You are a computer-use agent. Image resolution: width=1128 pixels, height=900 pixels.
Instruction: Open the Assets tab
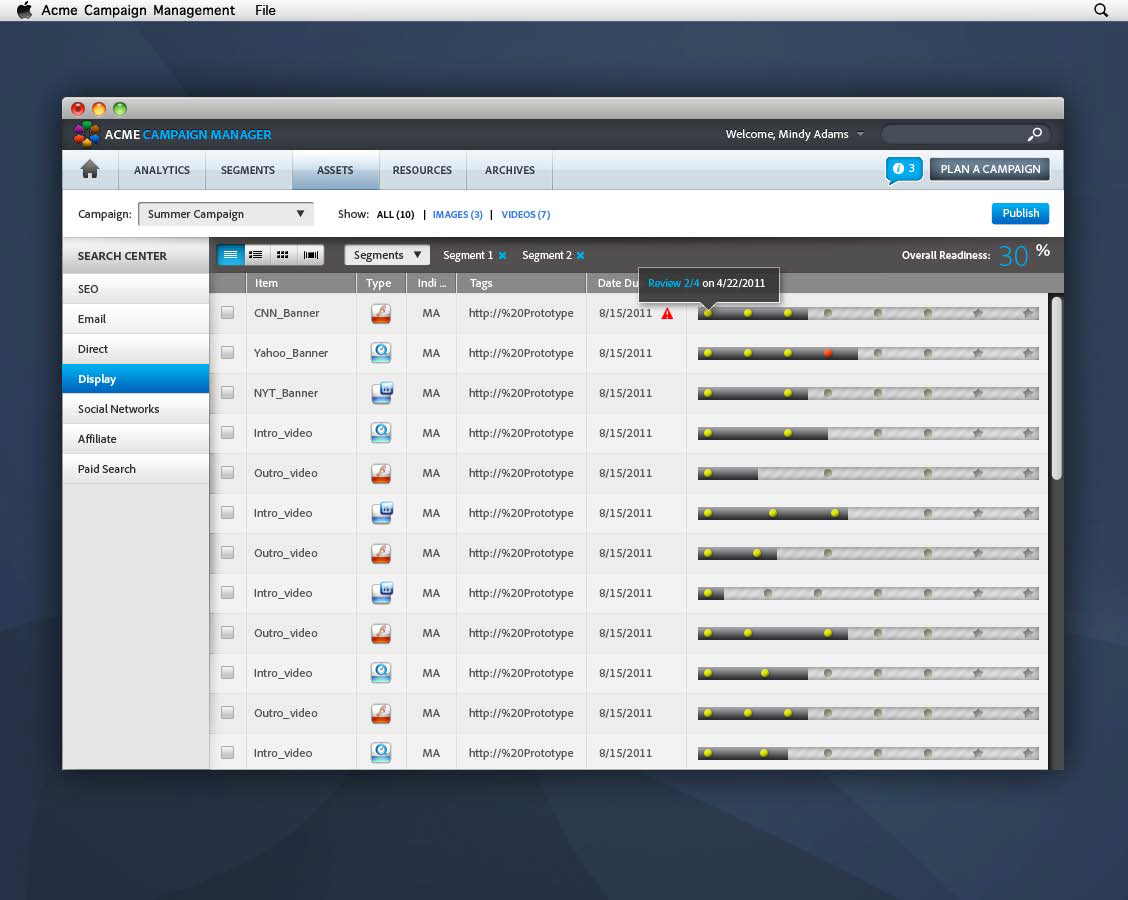335,170
